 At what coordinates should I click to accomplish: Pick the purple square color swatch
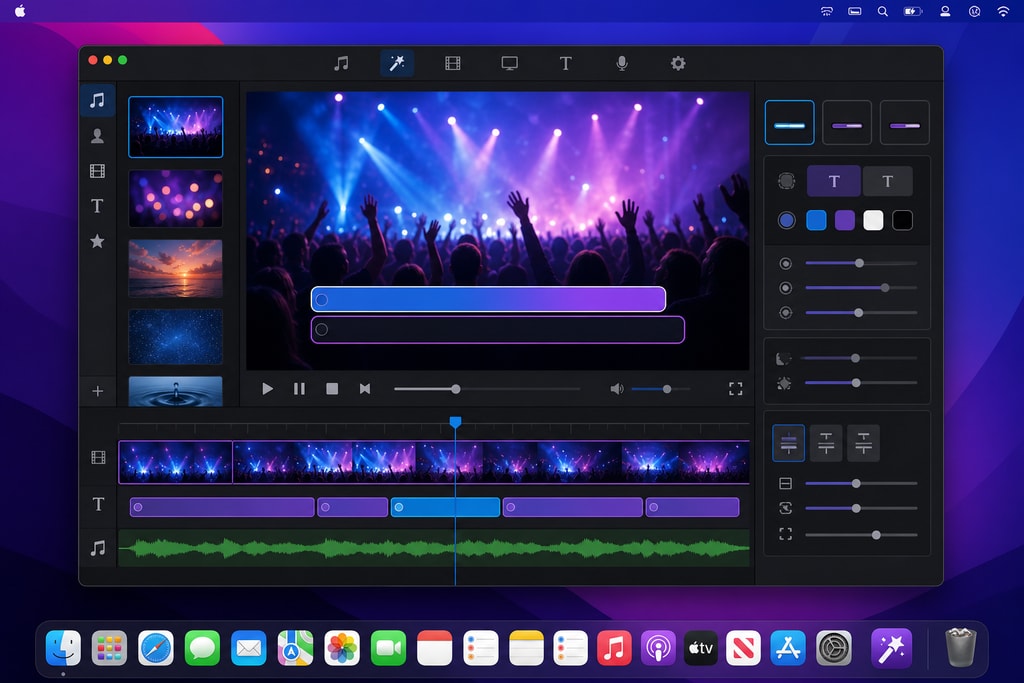[844, 221]
